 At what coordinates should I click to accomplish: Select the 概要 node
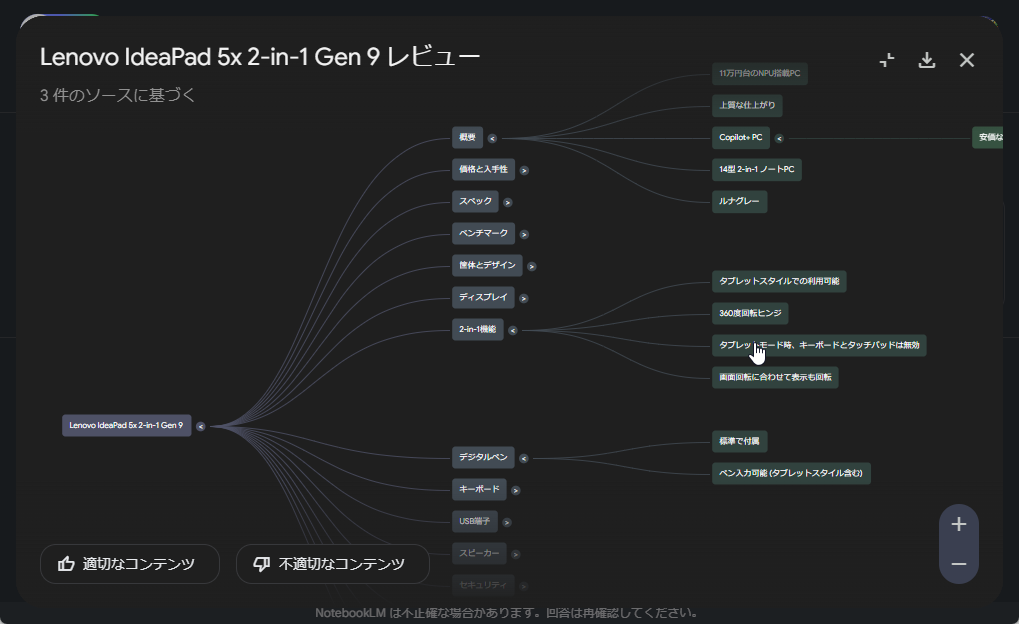467,137
